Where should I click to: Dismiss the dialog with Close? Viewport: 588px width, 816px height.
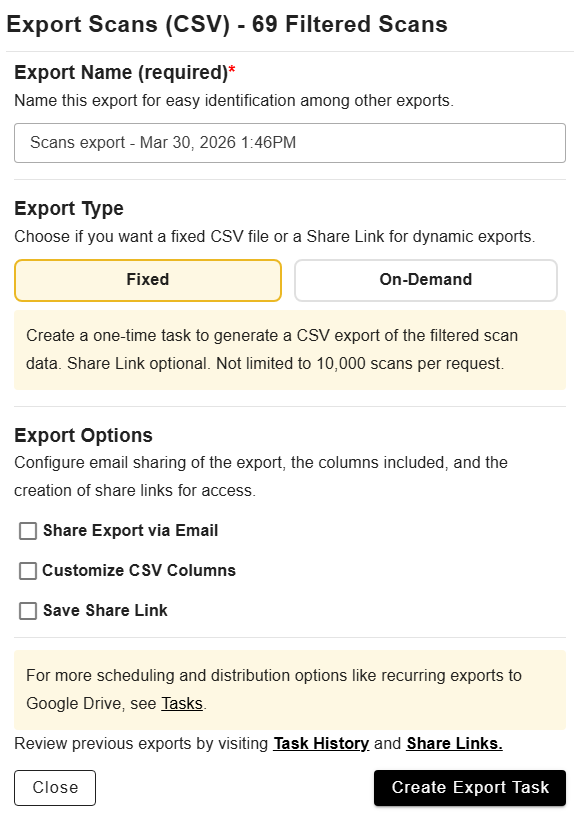coord(54,787)
